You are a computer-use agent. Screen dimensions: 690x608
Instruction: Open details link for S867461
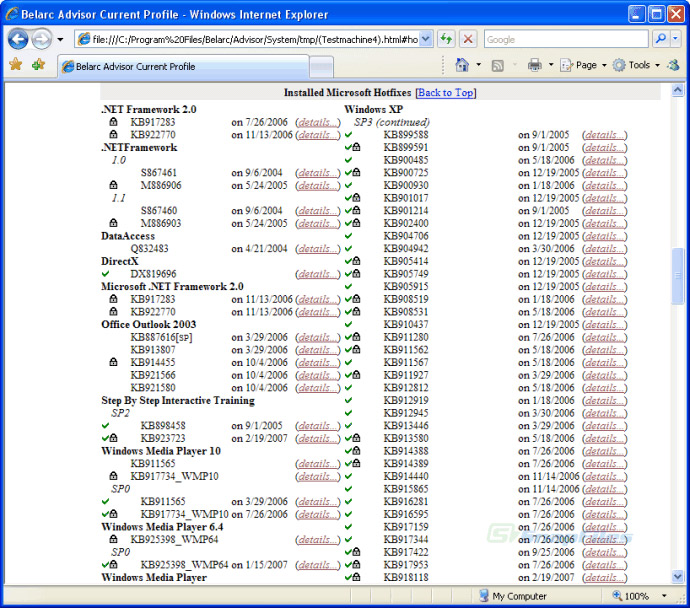(318, 173)
